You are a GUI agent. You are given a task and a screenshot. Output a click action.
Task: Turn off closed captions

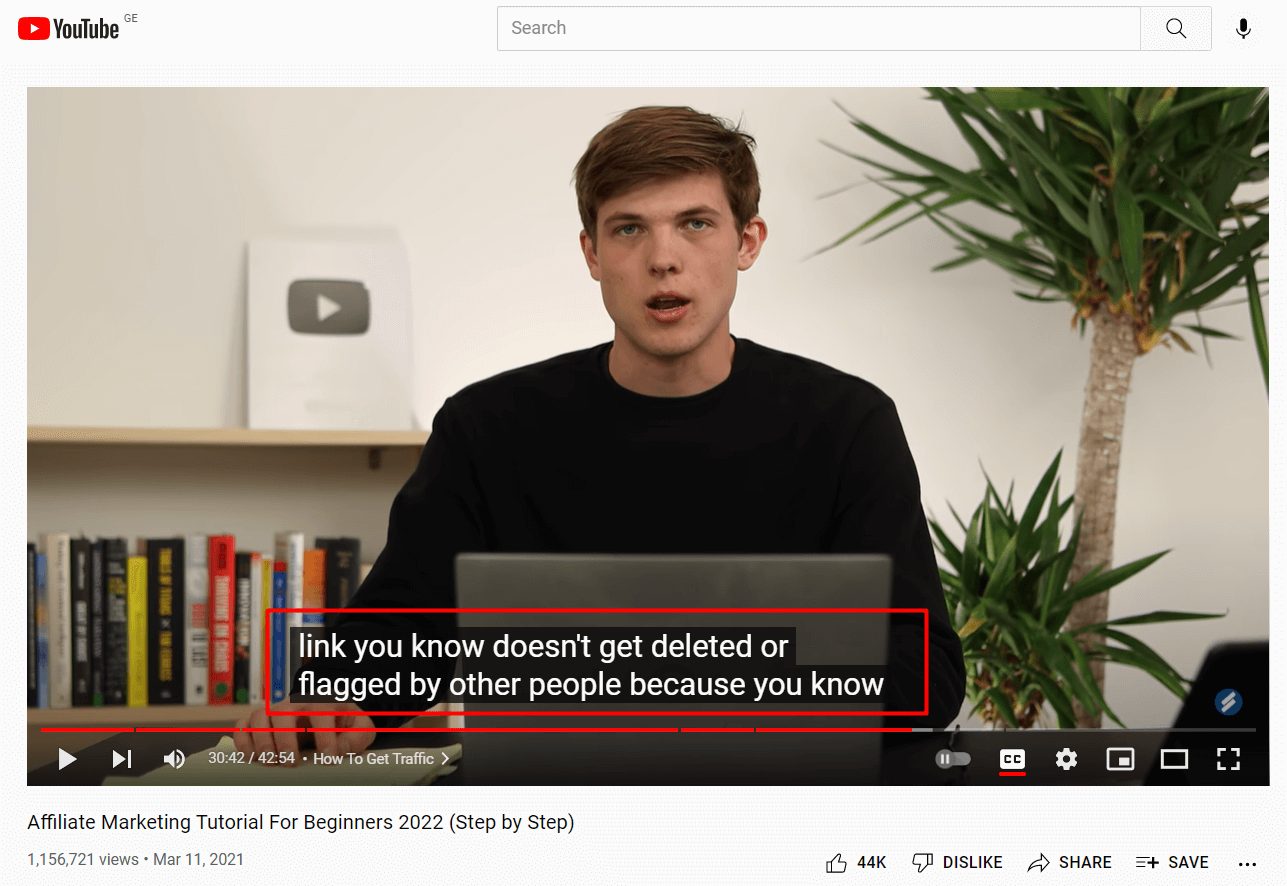tap(1012, 759)
